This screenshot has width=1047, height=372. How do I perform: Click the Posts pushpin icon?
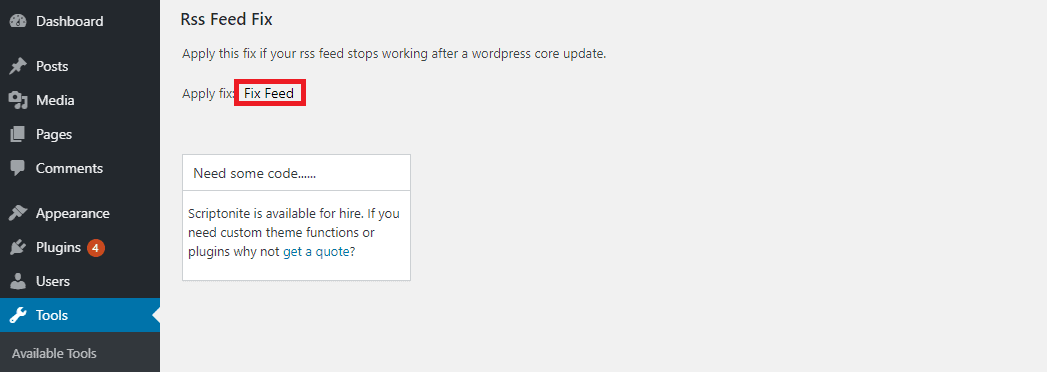tap(18, 66)
